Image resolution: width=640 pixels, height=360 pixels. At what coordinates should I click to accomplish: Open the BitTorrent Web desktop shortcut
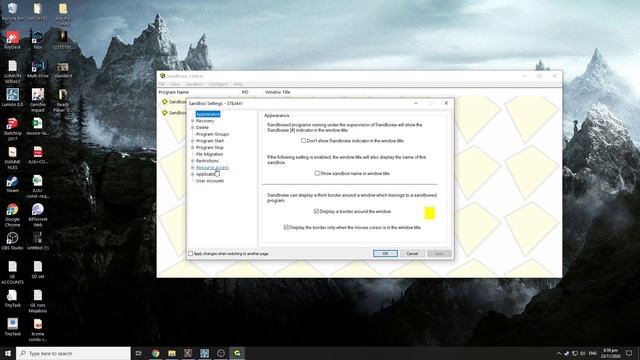click(38, 215)
